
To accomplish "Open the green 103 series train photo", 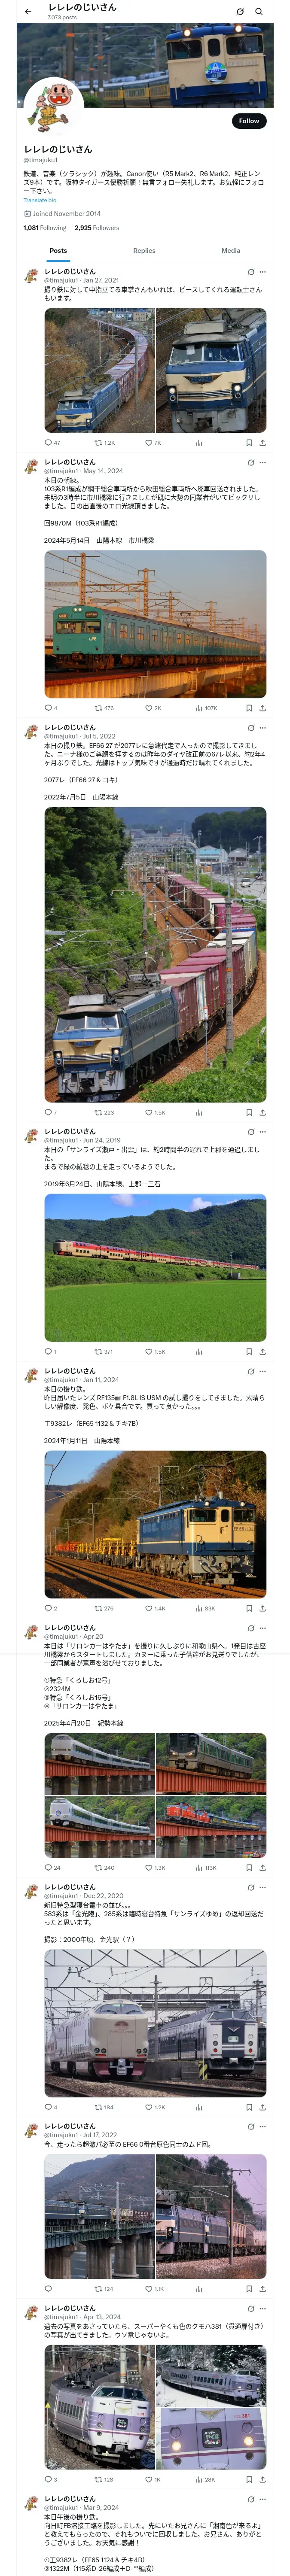I will coord(155,624).
